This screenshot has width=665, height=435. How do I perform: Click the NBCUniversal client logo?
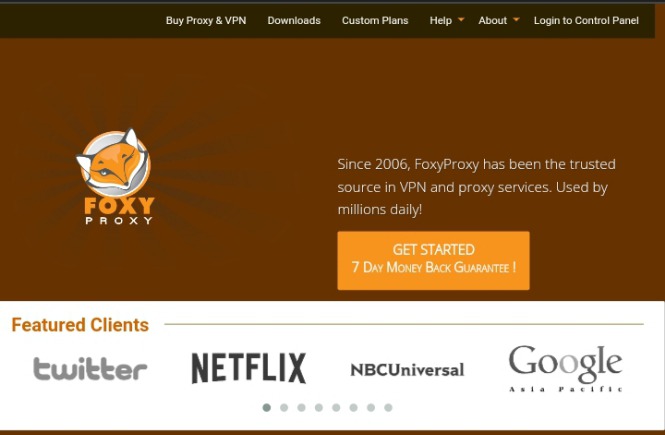[x=407, y=370]
